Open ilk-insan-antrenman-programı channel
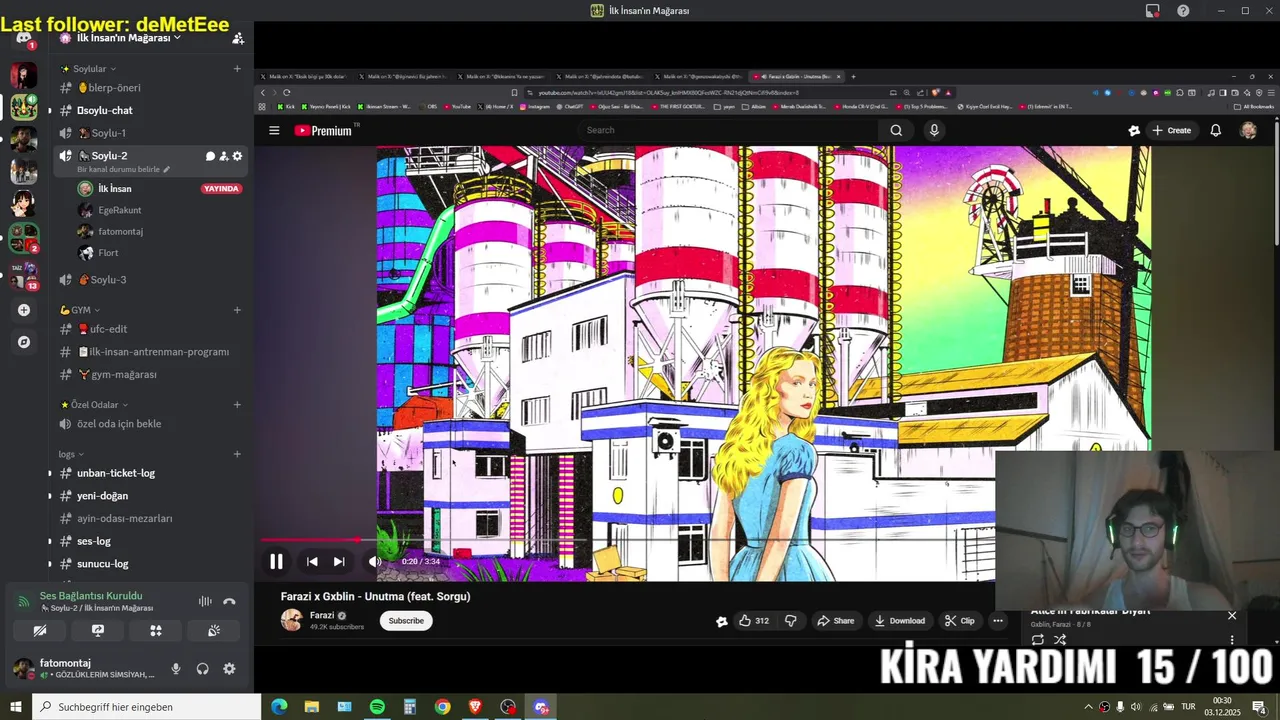1280x720 pixels. click(x=150, y=352)
